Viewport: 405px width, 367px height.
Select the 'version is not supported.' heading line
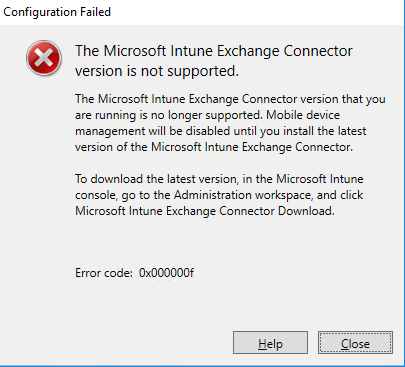click(157, 71)
